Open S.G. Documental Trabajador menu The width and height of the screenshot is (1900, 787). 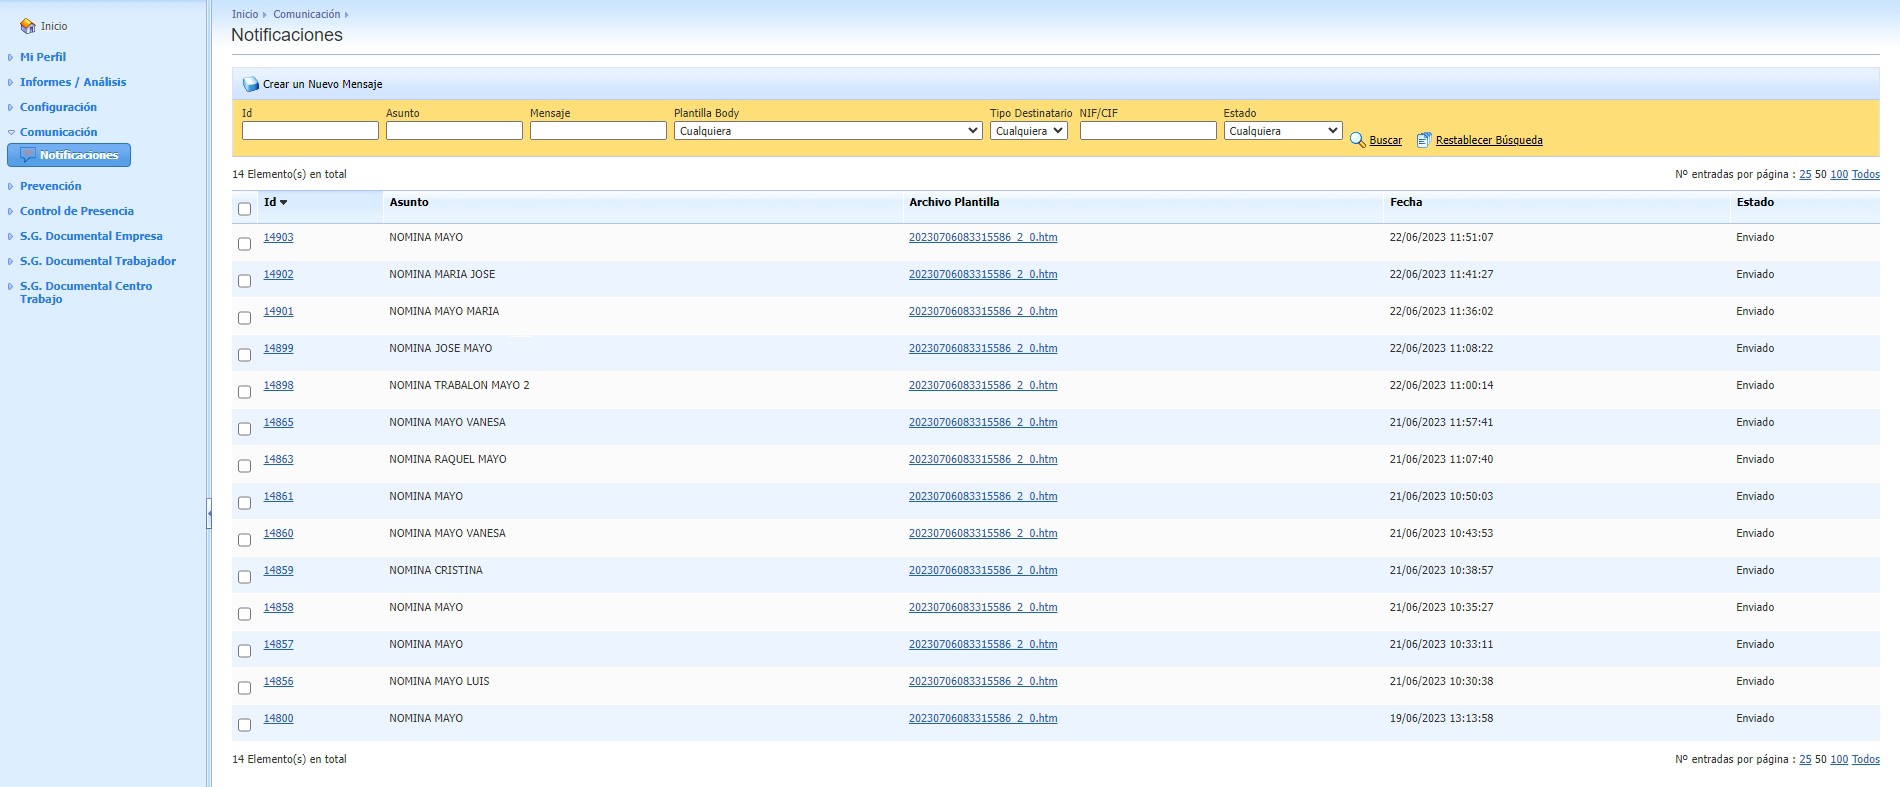pos(98,261)
